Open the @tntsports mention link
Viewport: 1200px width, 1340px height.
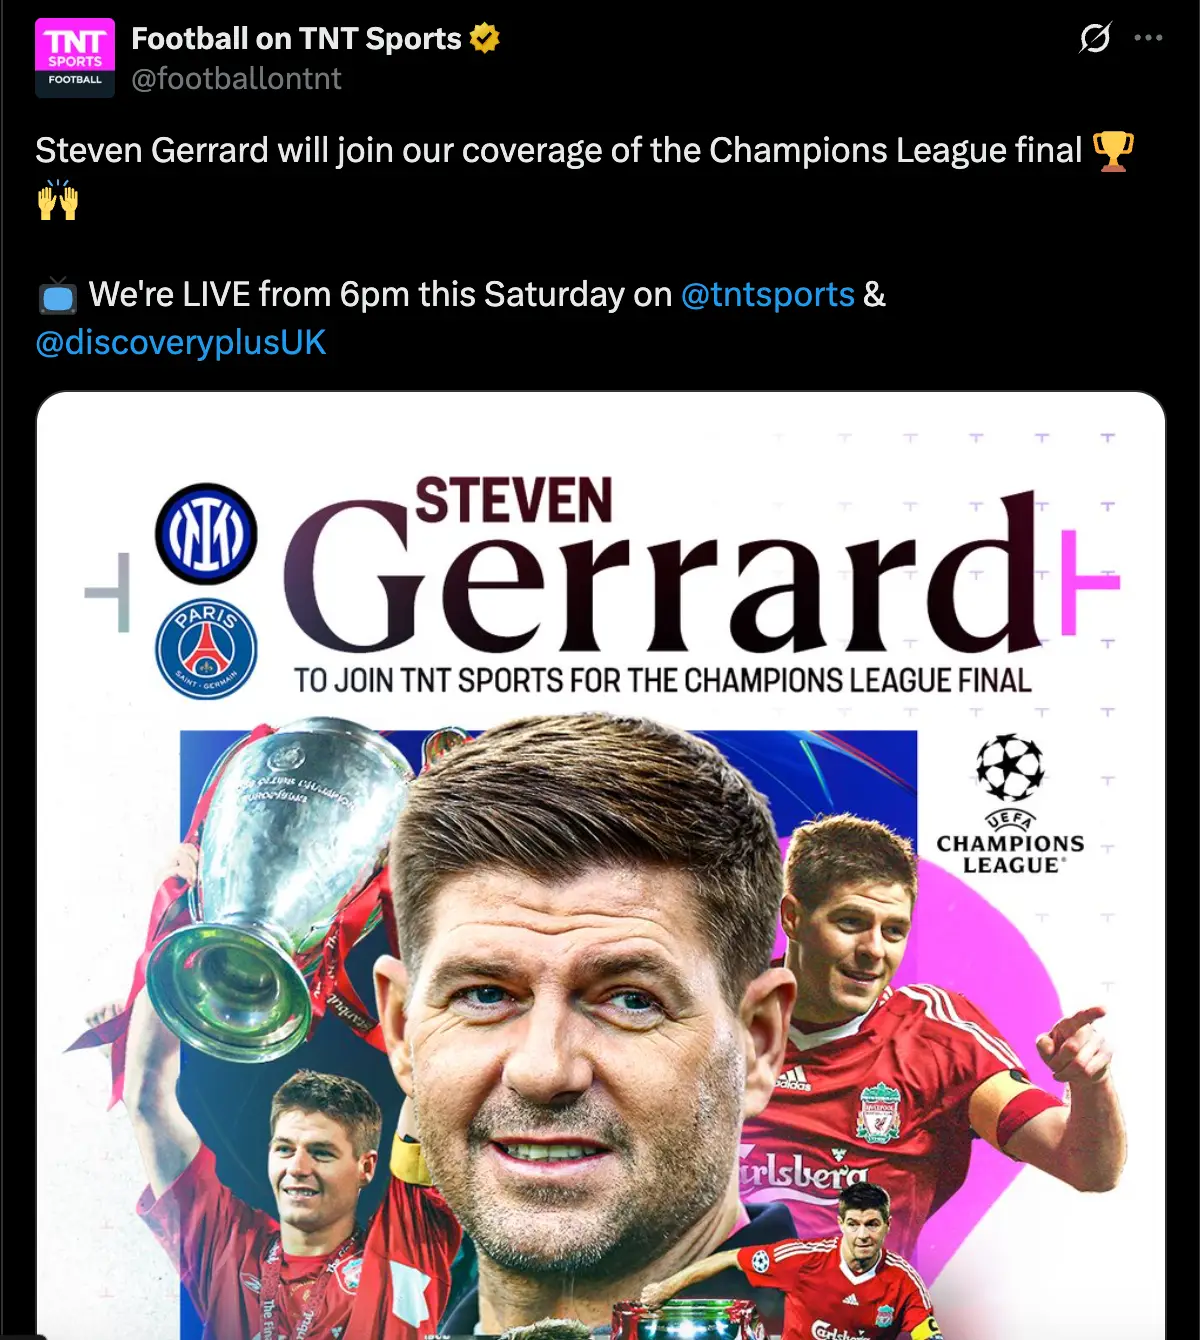(767, 294)
